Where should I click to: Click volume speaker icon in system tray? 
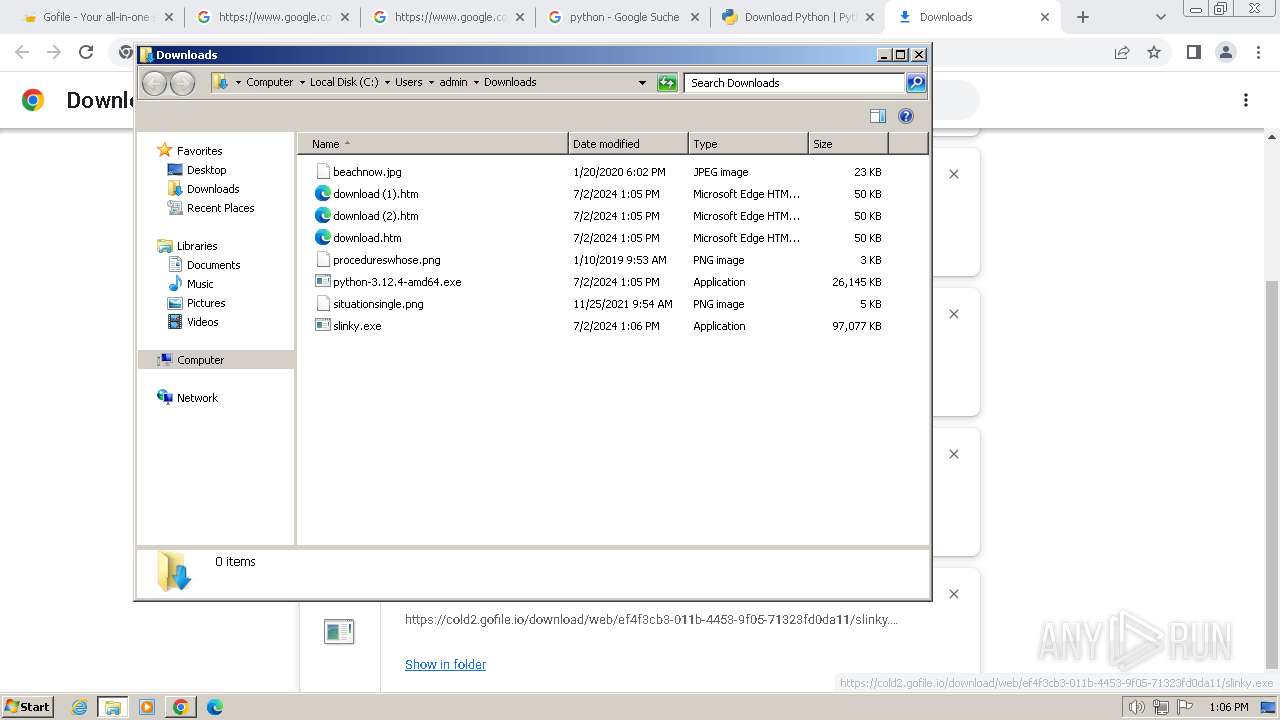pyautogui.click(x=1136, y=707)
